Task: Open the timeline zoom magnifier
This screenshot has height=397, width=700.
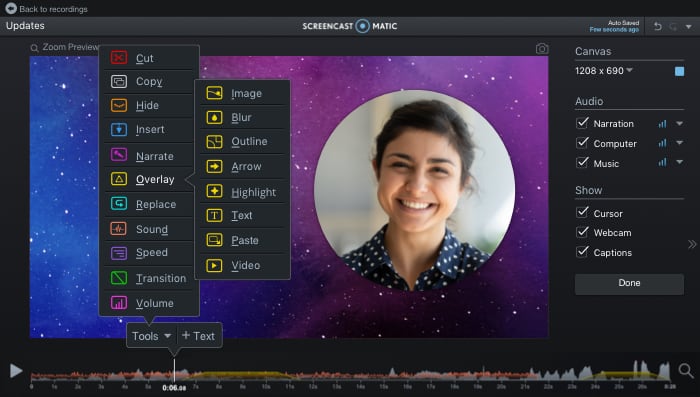Action: (686, 370)
